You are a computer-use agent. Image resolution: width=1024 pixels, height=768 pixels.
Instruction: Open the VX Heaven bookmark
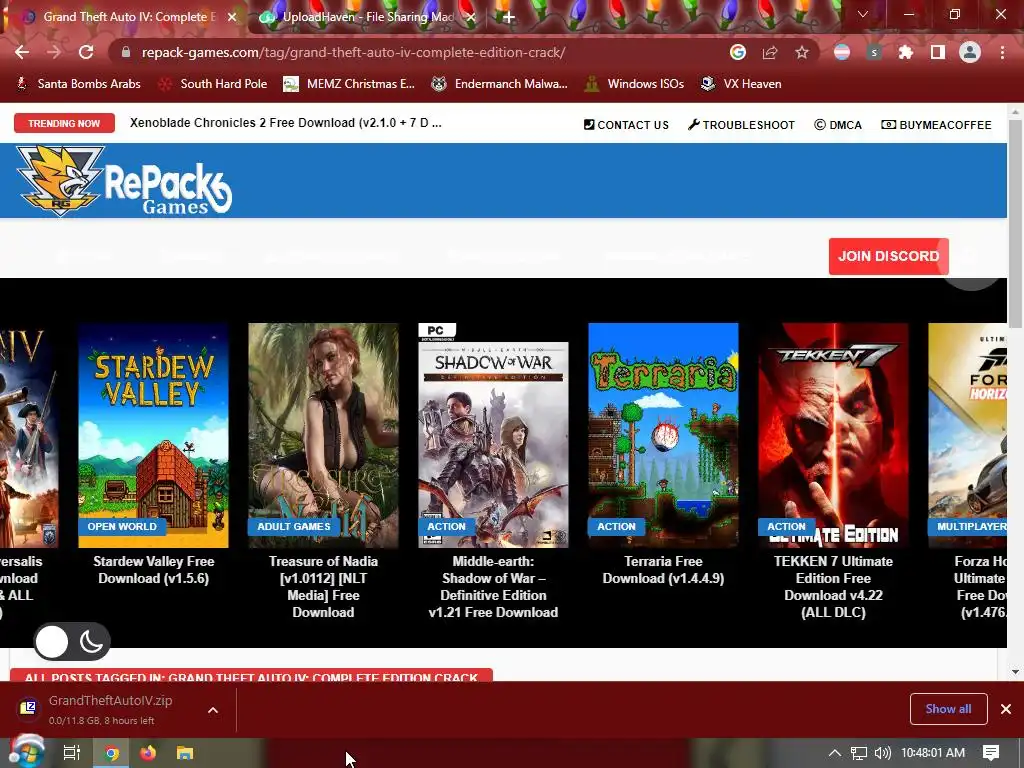pos(741,84)
